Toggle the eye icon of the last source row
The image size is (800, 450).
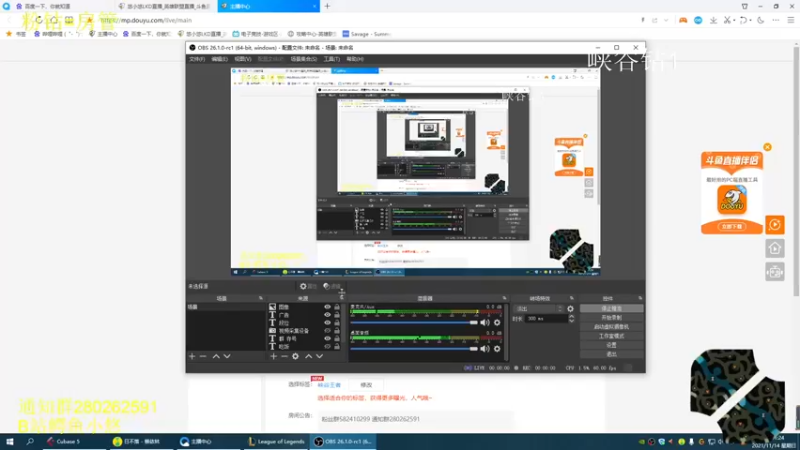click(327, 346)
